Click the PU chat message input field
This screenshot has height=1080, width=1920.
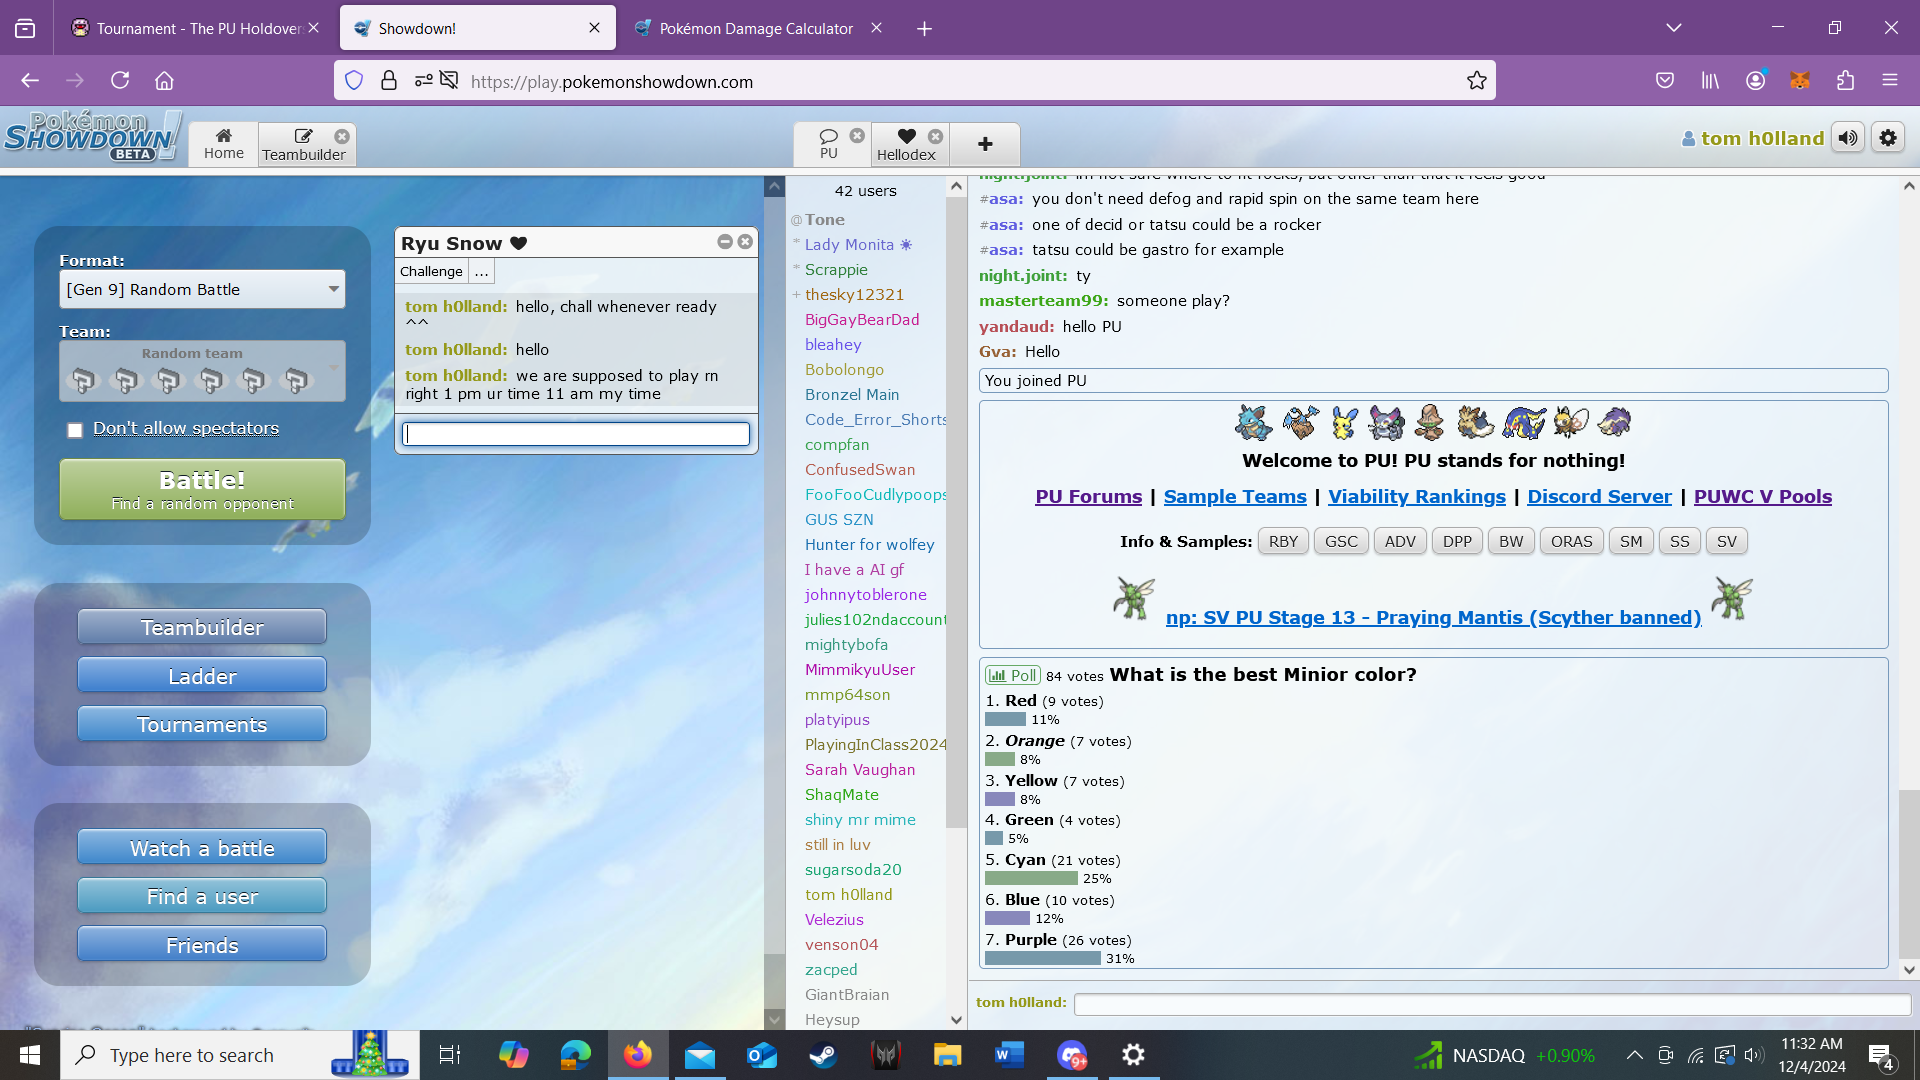pyautogui.click(x=1492, y=1003)
